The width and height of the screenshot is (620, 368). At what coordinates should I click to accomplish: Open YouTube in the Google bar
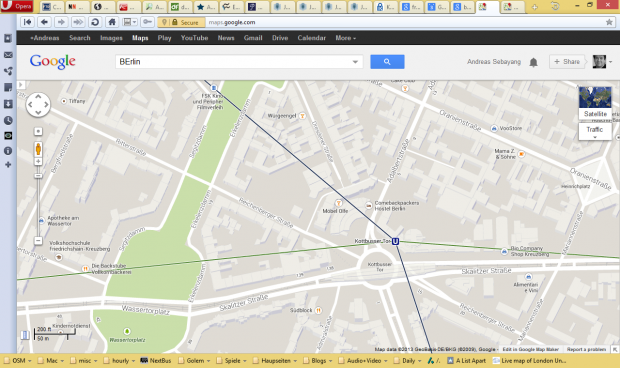pyautogui.click(x=194, y=38)
